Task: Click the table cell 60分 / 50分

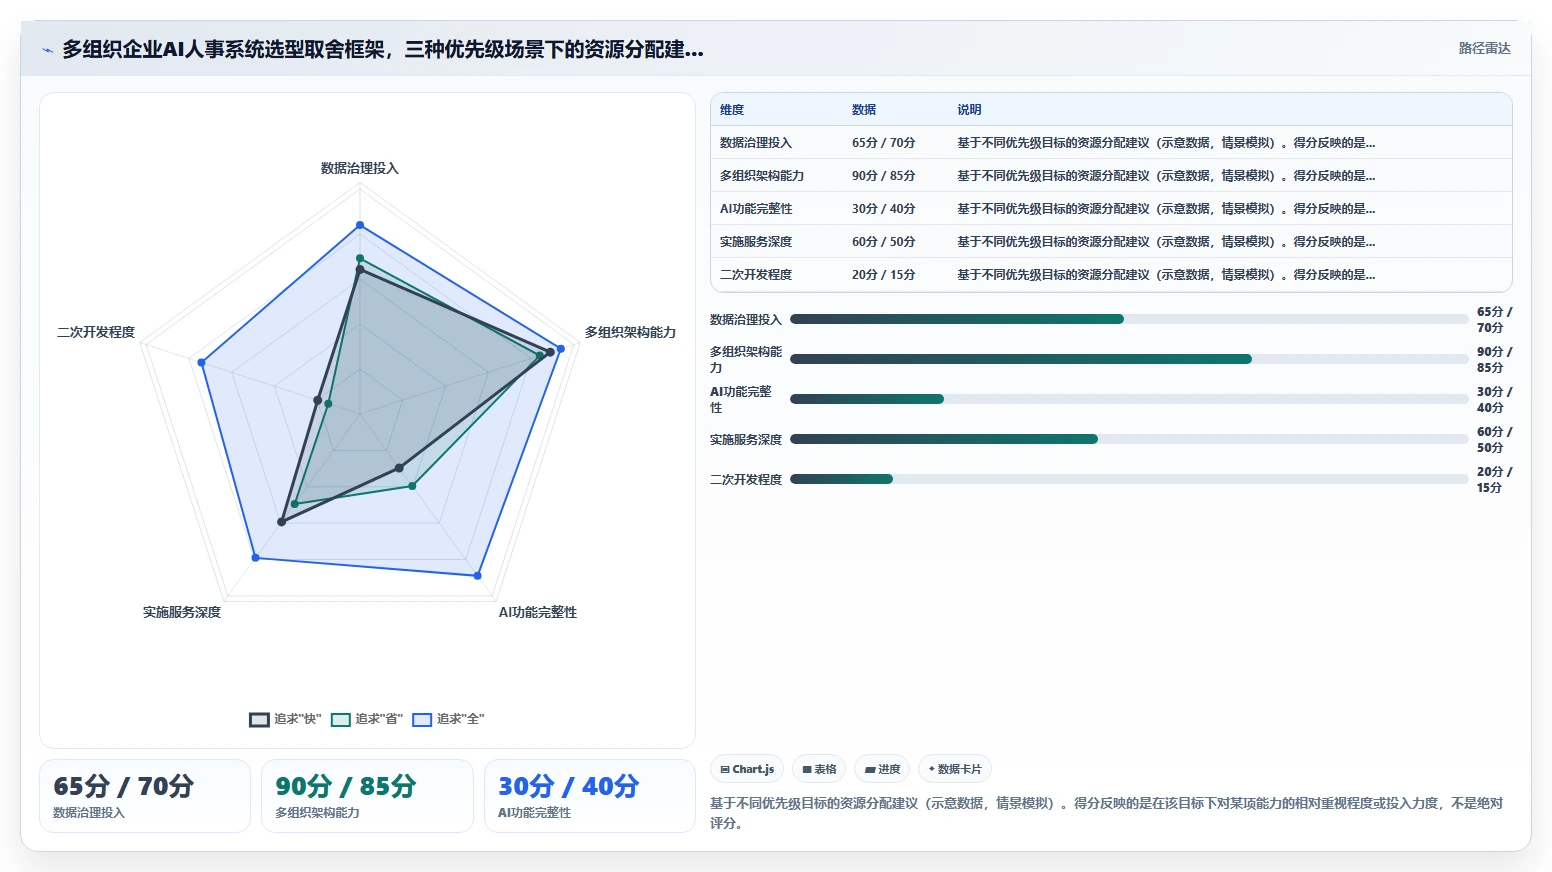Action: pyautogui.click(x=883, y=242)
